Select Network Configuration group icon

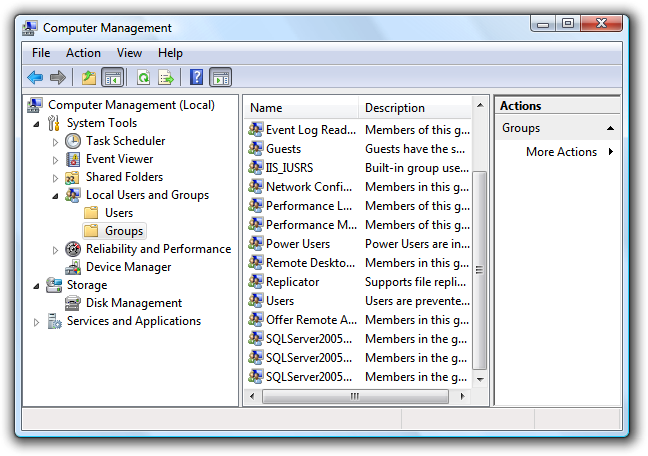tap(256, 186)
